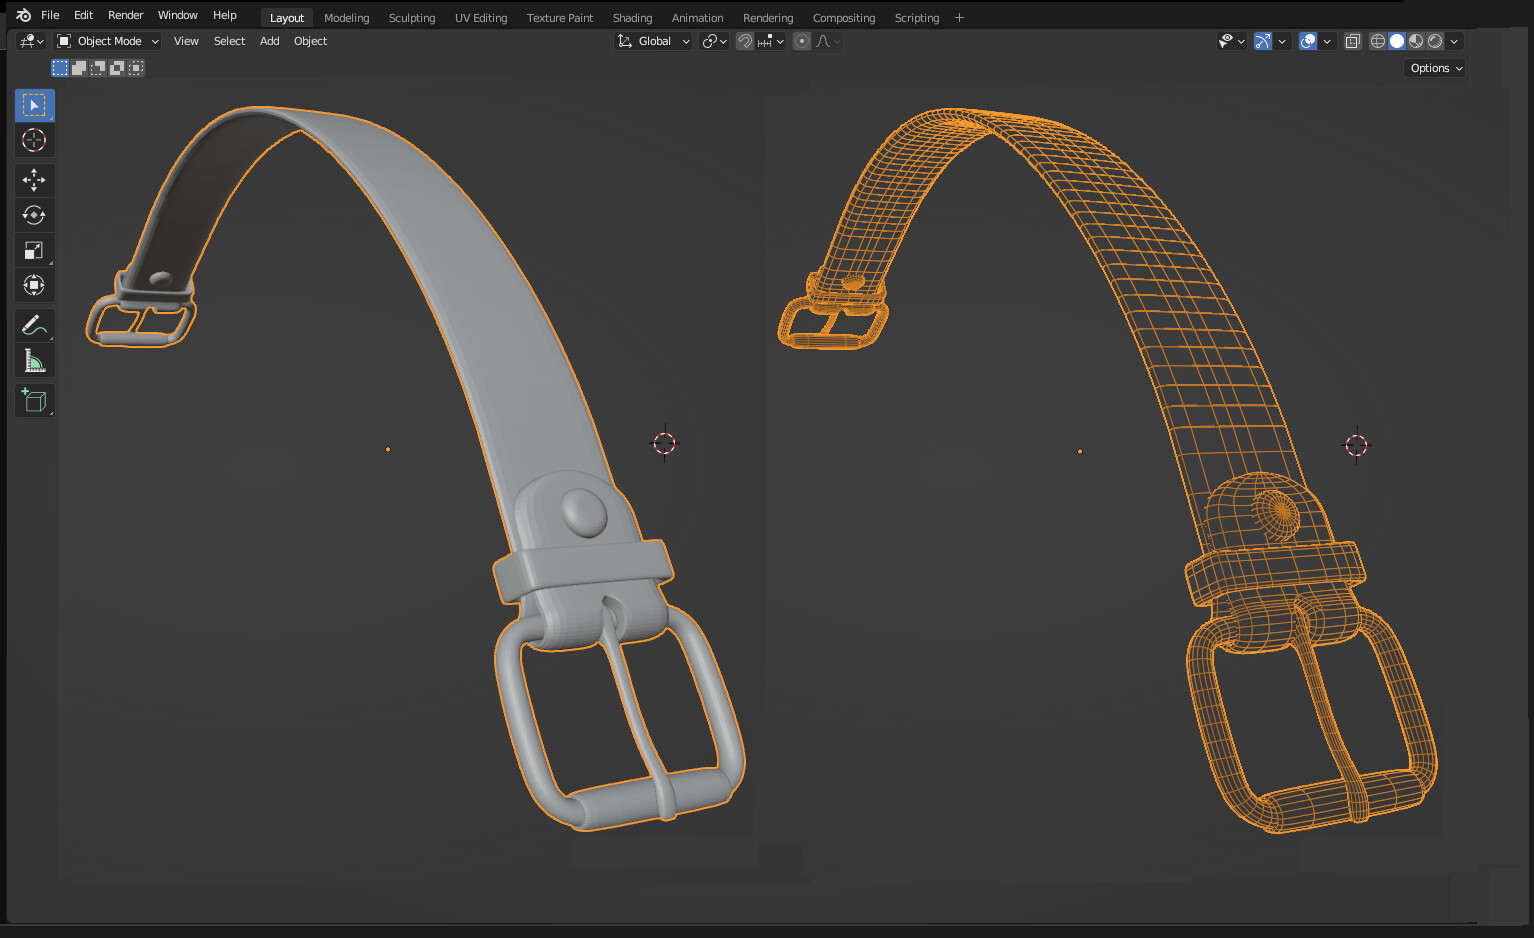
Task: Open the viewport Select menu
Action: click(229, 41)
